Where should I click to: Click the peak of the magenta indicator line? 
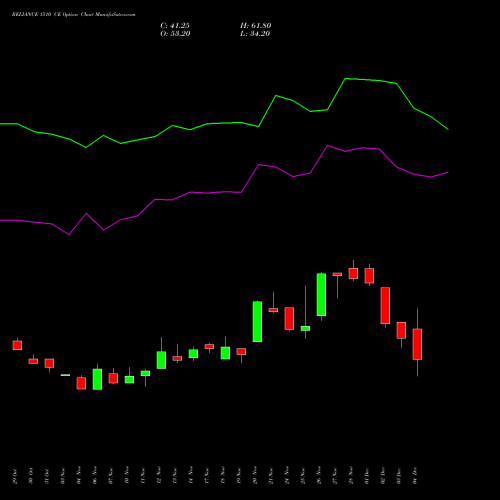tap(328, 146)
